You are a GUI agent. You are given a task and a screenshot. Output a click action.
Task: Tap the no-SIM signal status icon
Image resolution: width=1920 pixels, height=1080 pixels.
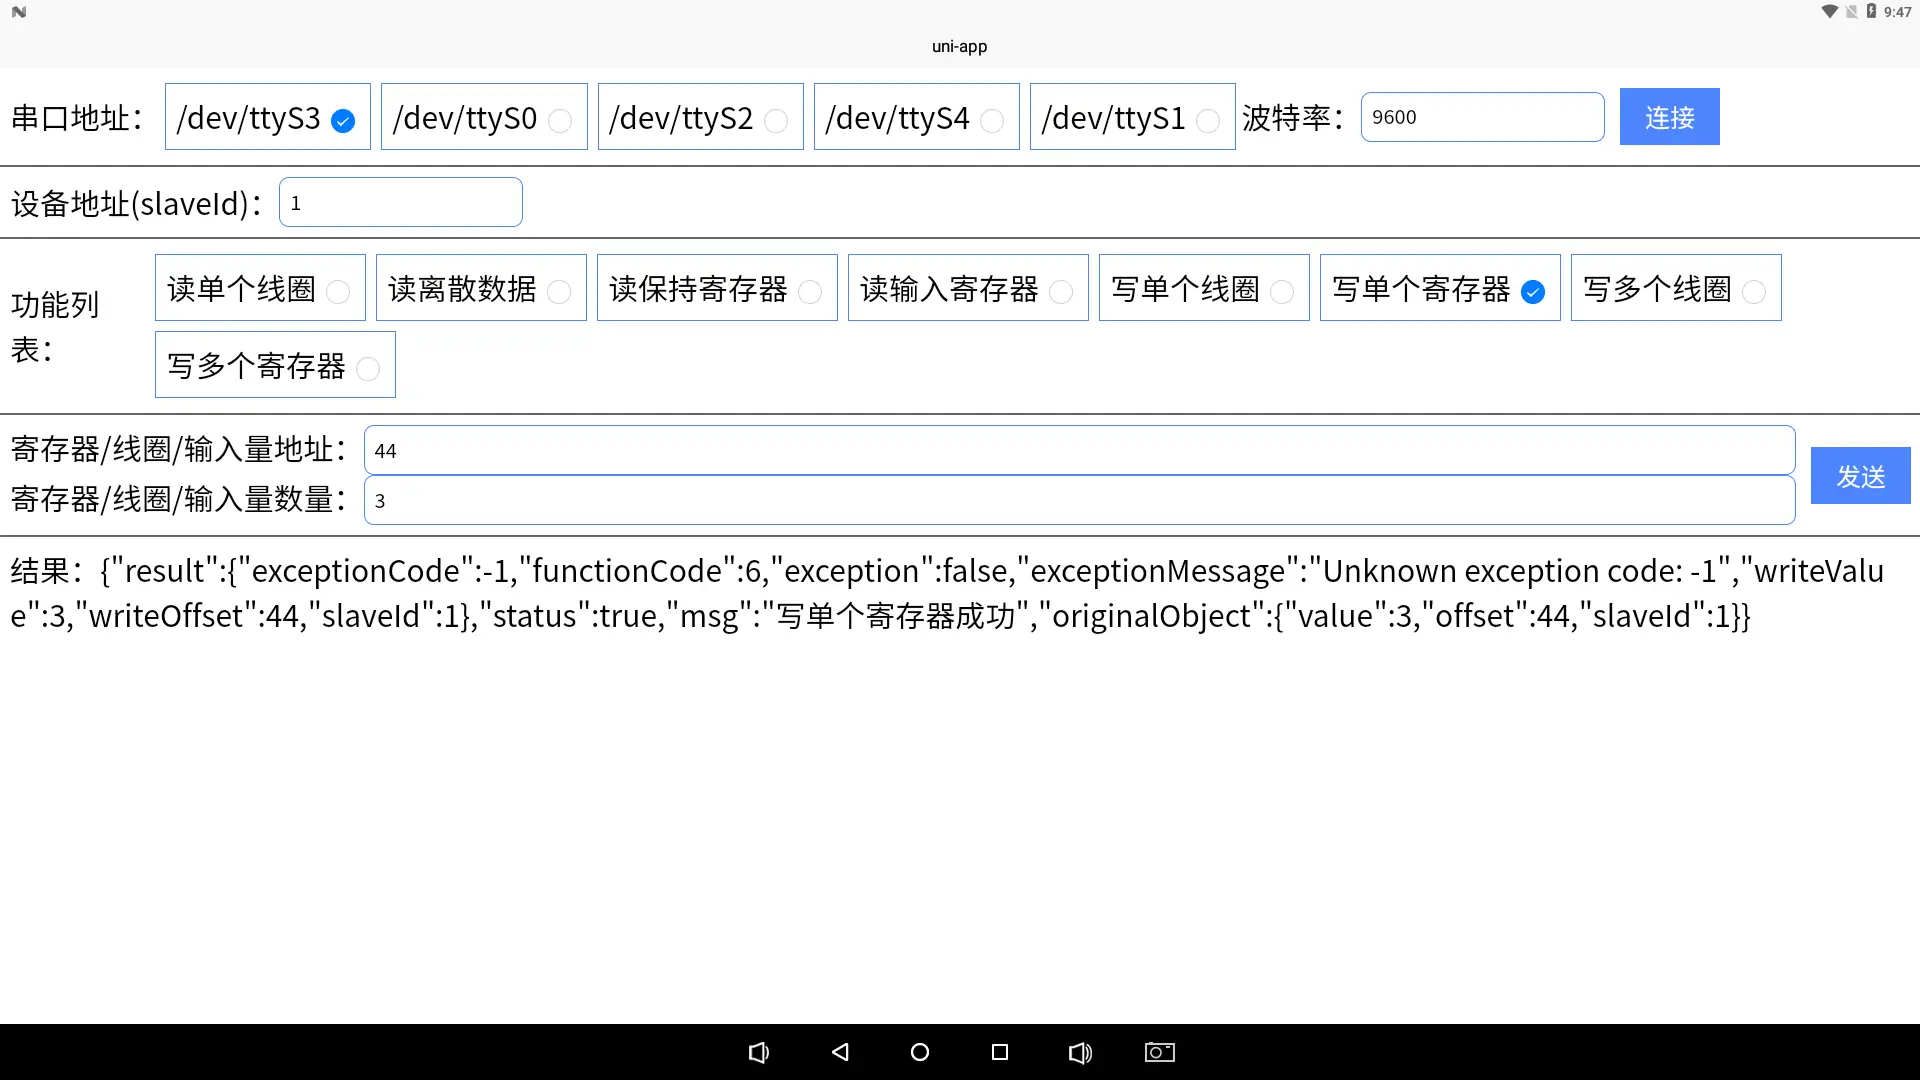[x=1851, y=12]
